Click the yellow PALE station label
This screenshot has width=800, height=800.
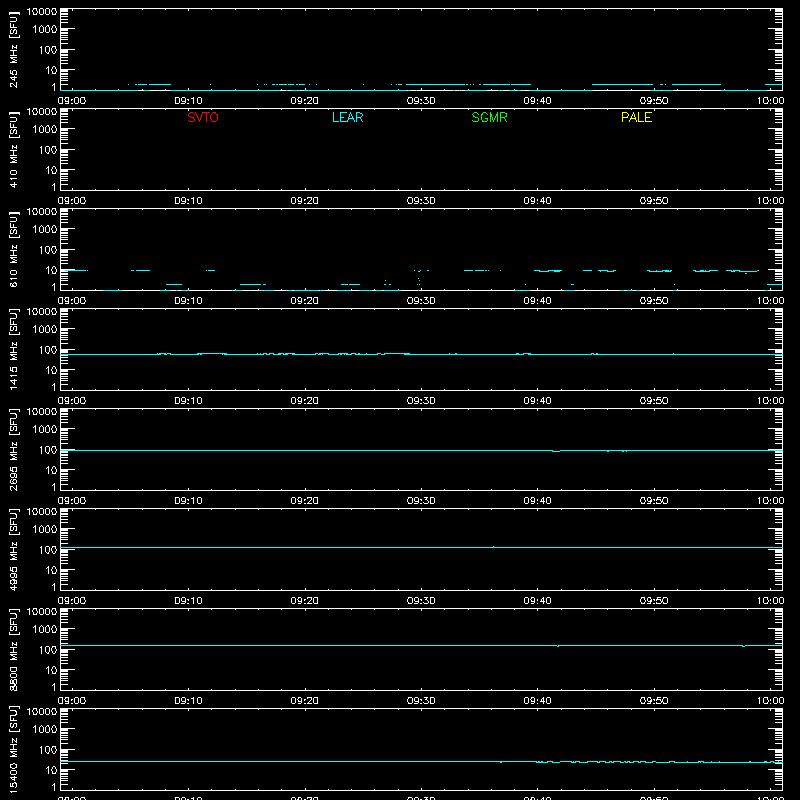pos(636,117)
